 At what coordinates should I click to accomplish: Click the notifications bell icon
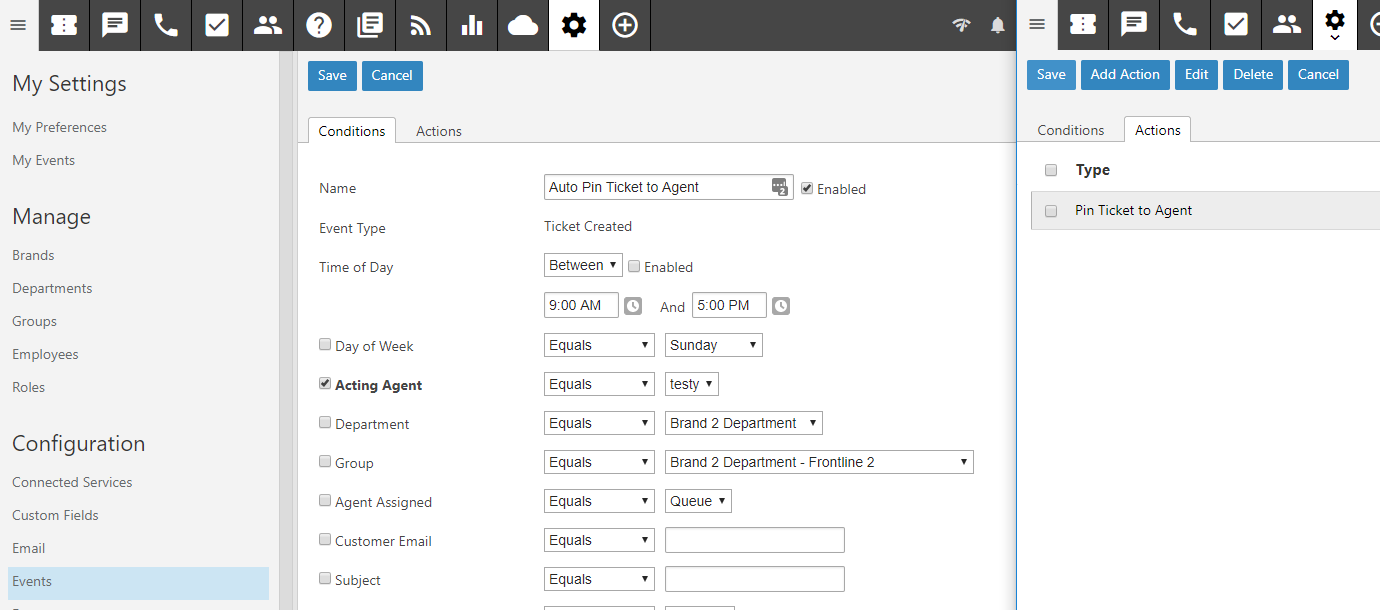997,26
